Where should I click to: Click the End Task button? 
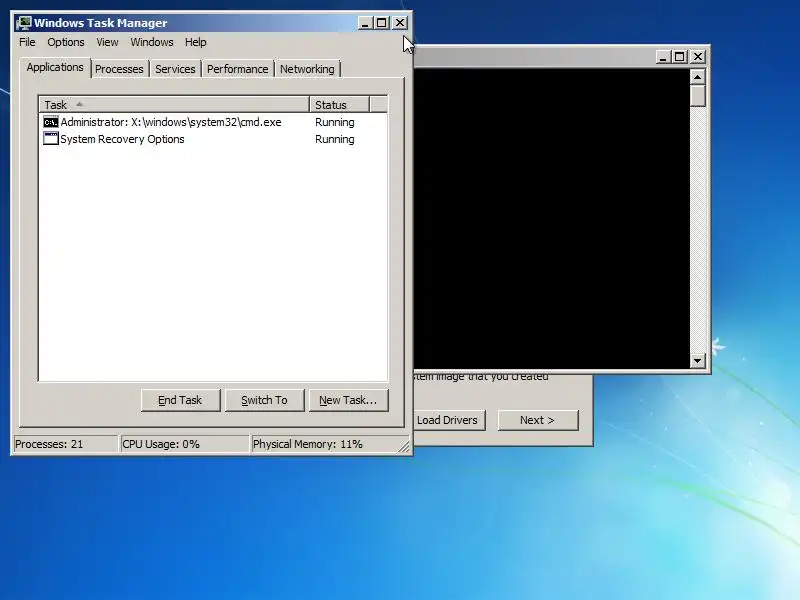click(x=180, y=400)
